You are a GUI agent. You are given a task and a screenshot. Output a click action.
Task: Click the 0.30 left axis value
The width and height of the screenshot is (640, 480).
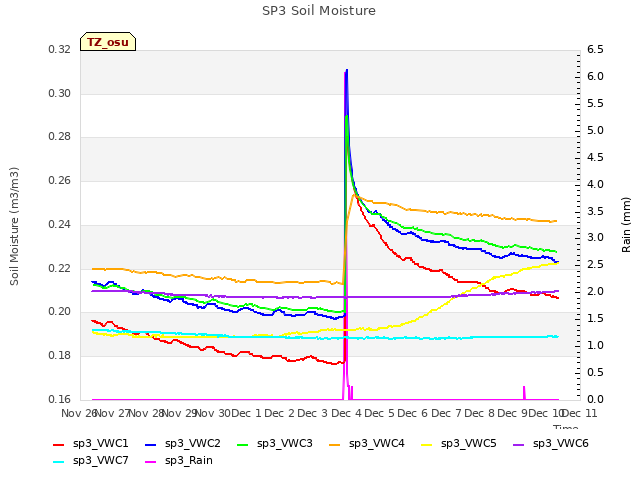(x=60, y=93)
